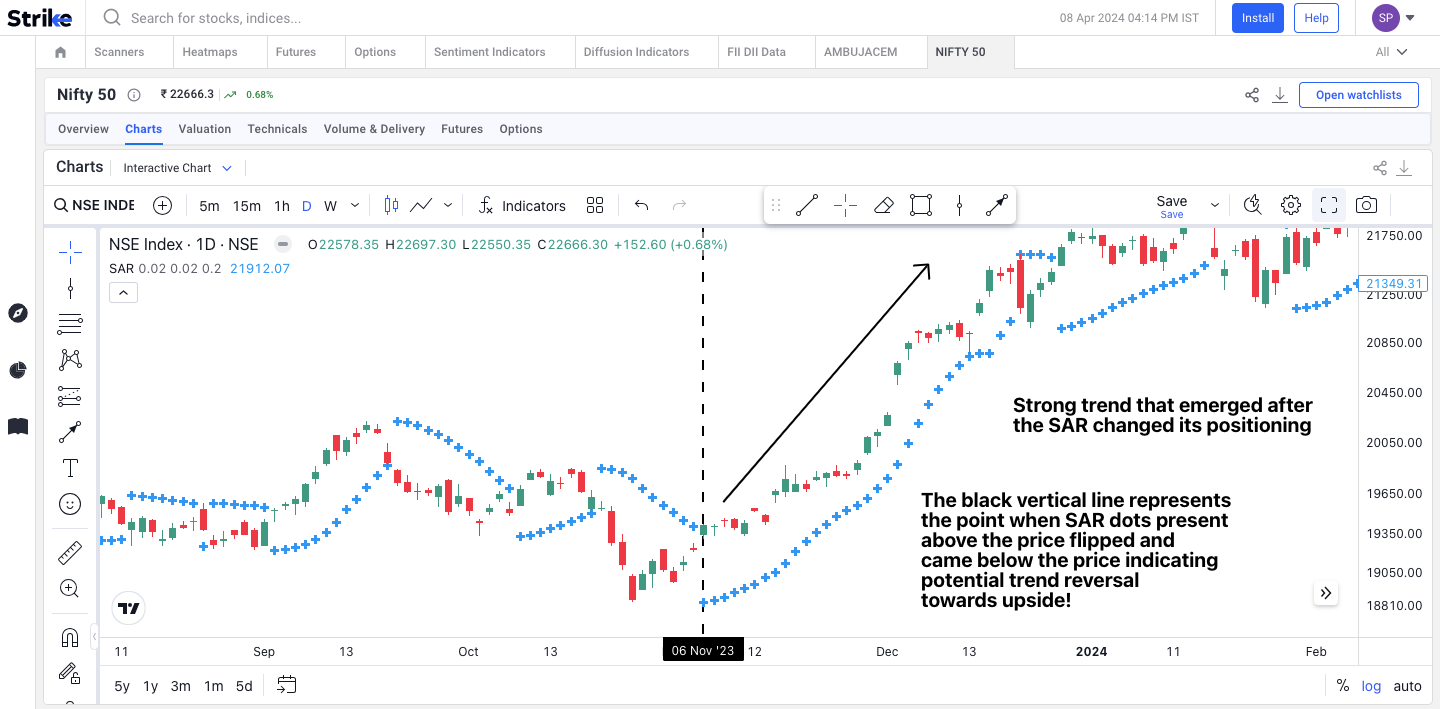Screen dimensions: 1440x709
Task: Share Nifty 50 page via share icon
Action: pos(1252,95)
